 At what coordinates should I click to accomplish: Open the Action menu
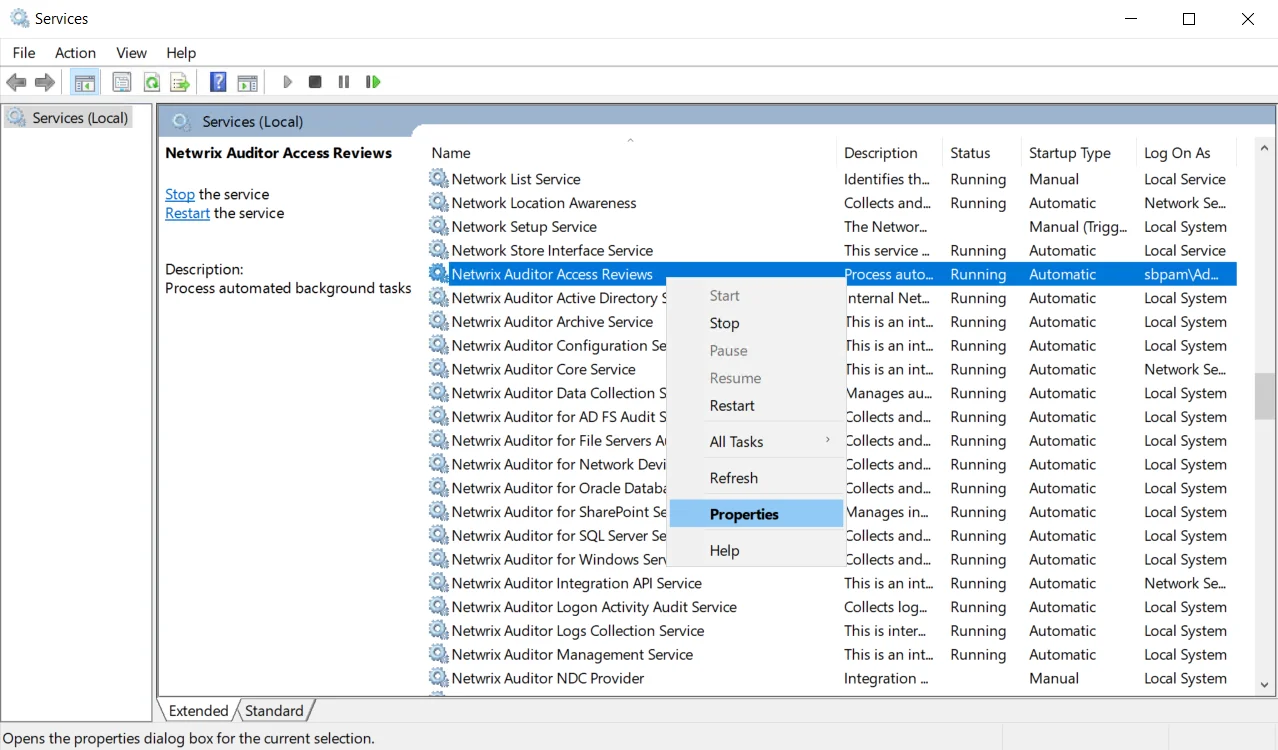75,53
